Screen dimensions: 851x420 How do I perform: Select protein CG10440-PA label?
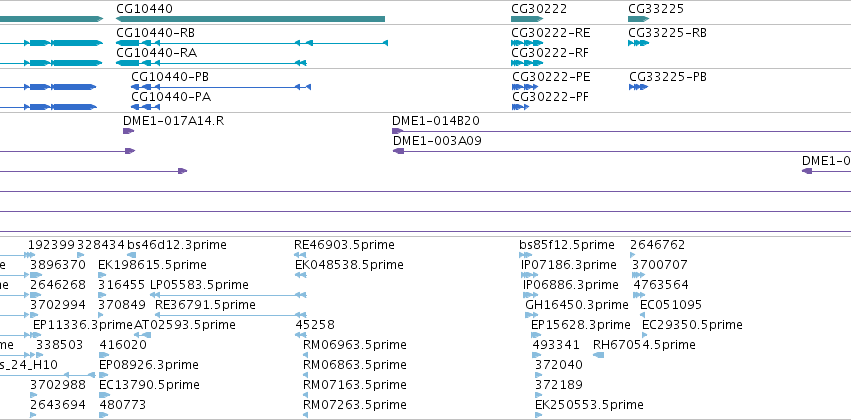tap(171, 97)
